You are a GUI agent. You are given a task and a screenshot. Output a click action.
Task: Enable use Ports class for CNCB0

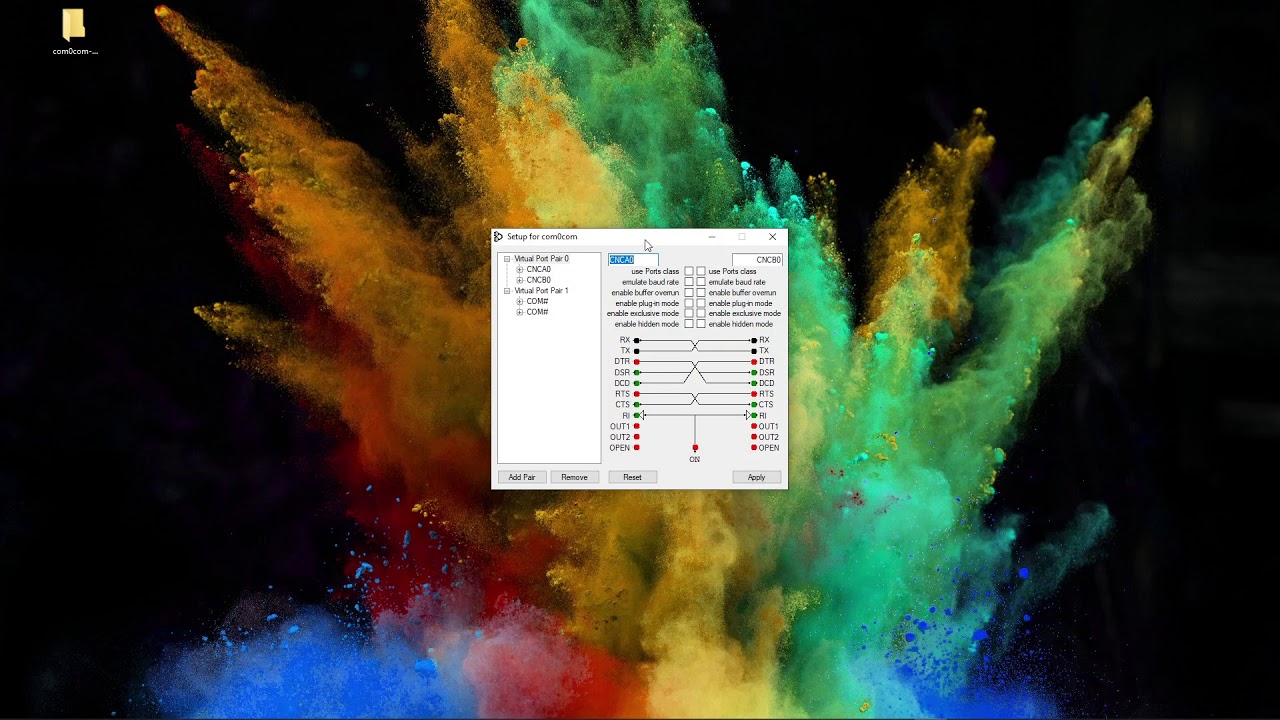[701, 272]
